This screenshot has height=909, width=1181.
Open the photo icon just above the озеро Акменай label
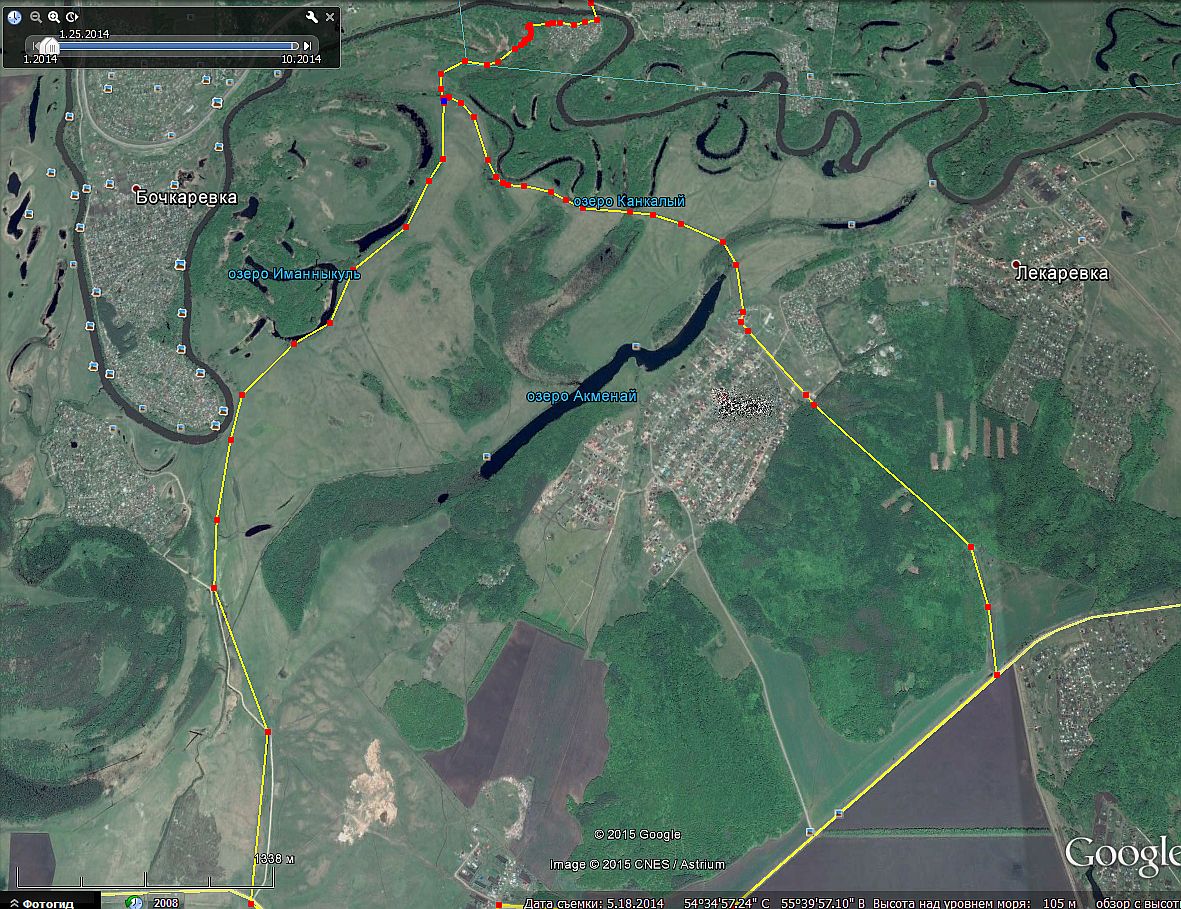(636, 346)
